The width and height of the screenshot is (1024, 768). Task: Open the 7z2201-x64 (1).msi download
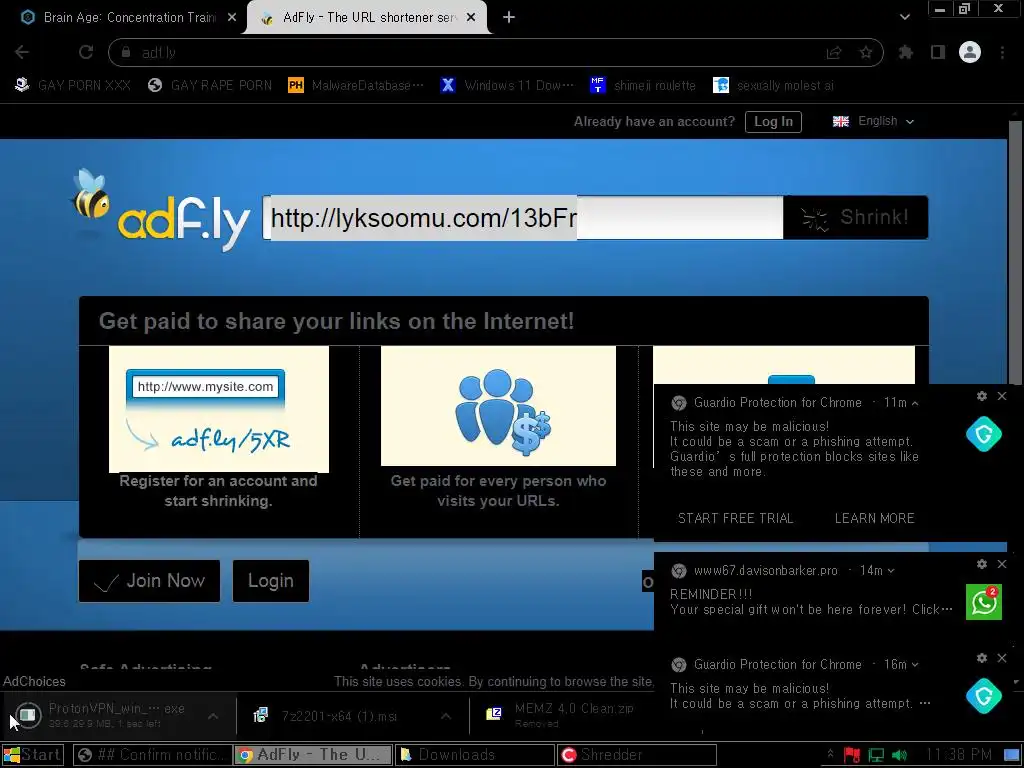(327, 716)
